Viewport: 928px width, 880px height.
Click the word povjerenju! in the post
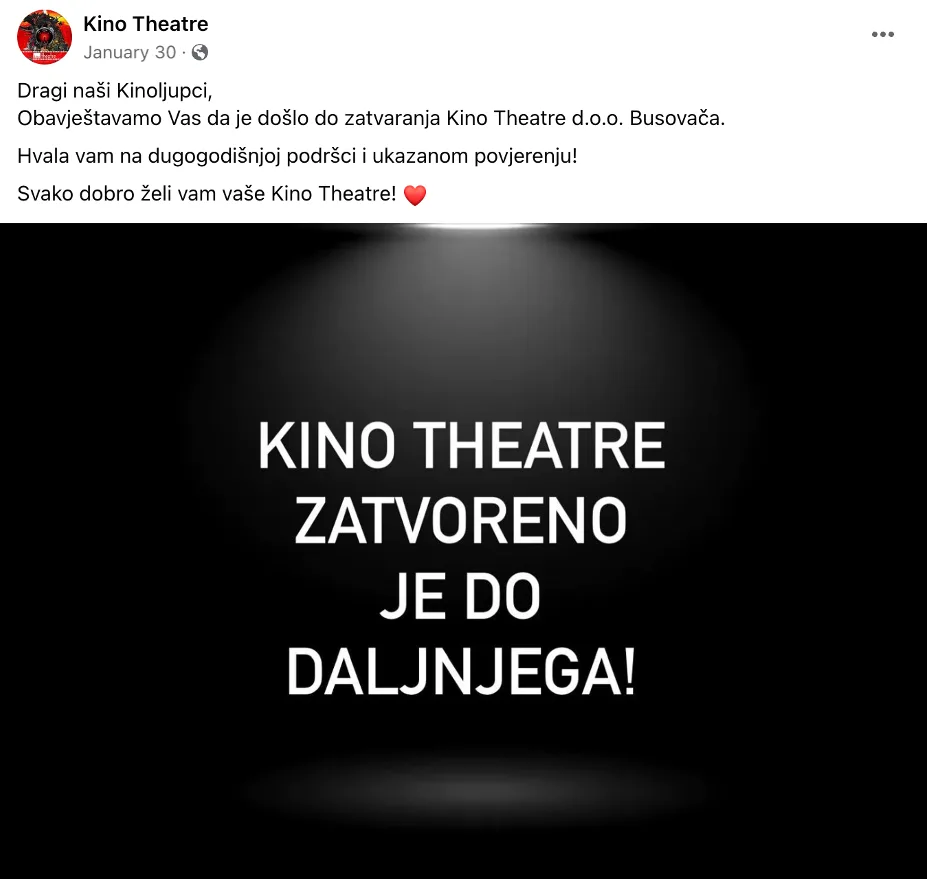pos(526,156)
